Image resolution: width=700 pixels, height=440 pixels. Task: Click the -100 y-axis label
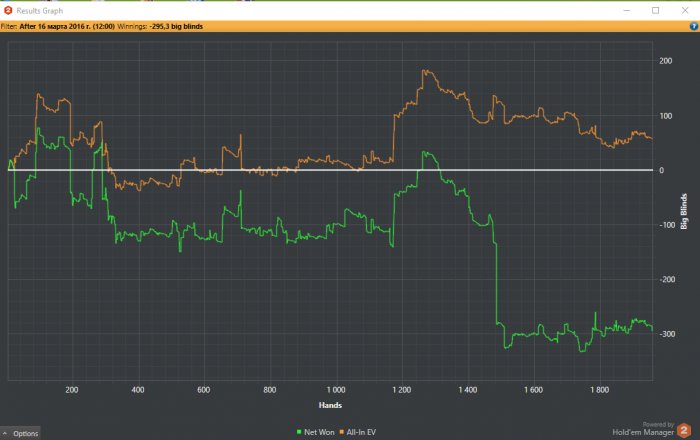click(667, 225)
